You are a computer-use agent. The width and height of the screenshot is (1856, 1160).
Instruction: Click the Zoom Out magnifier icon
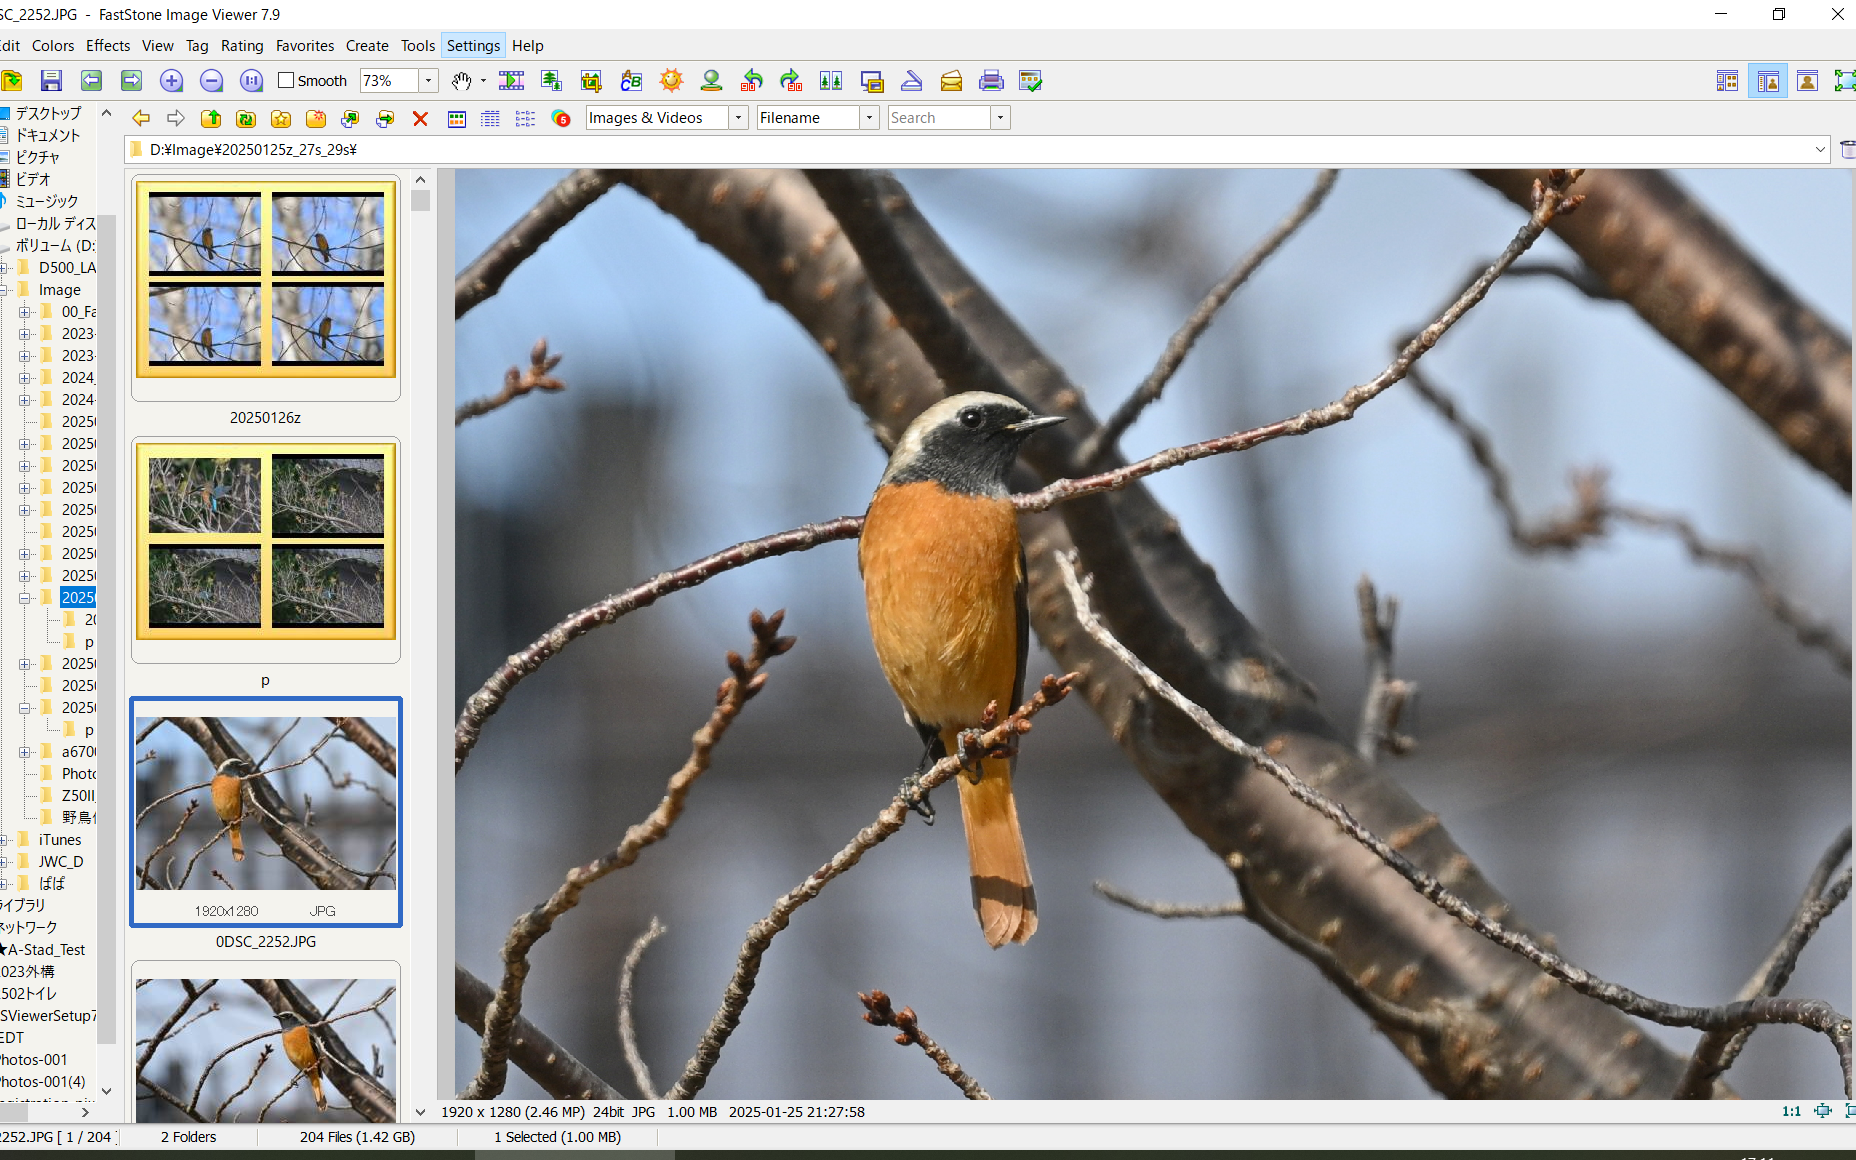point(211,81)
